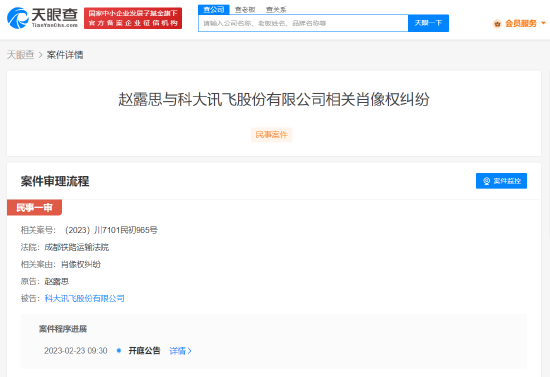Select the 民事一审 red tab label
This screenshot has height=377, width=550.
34,208
